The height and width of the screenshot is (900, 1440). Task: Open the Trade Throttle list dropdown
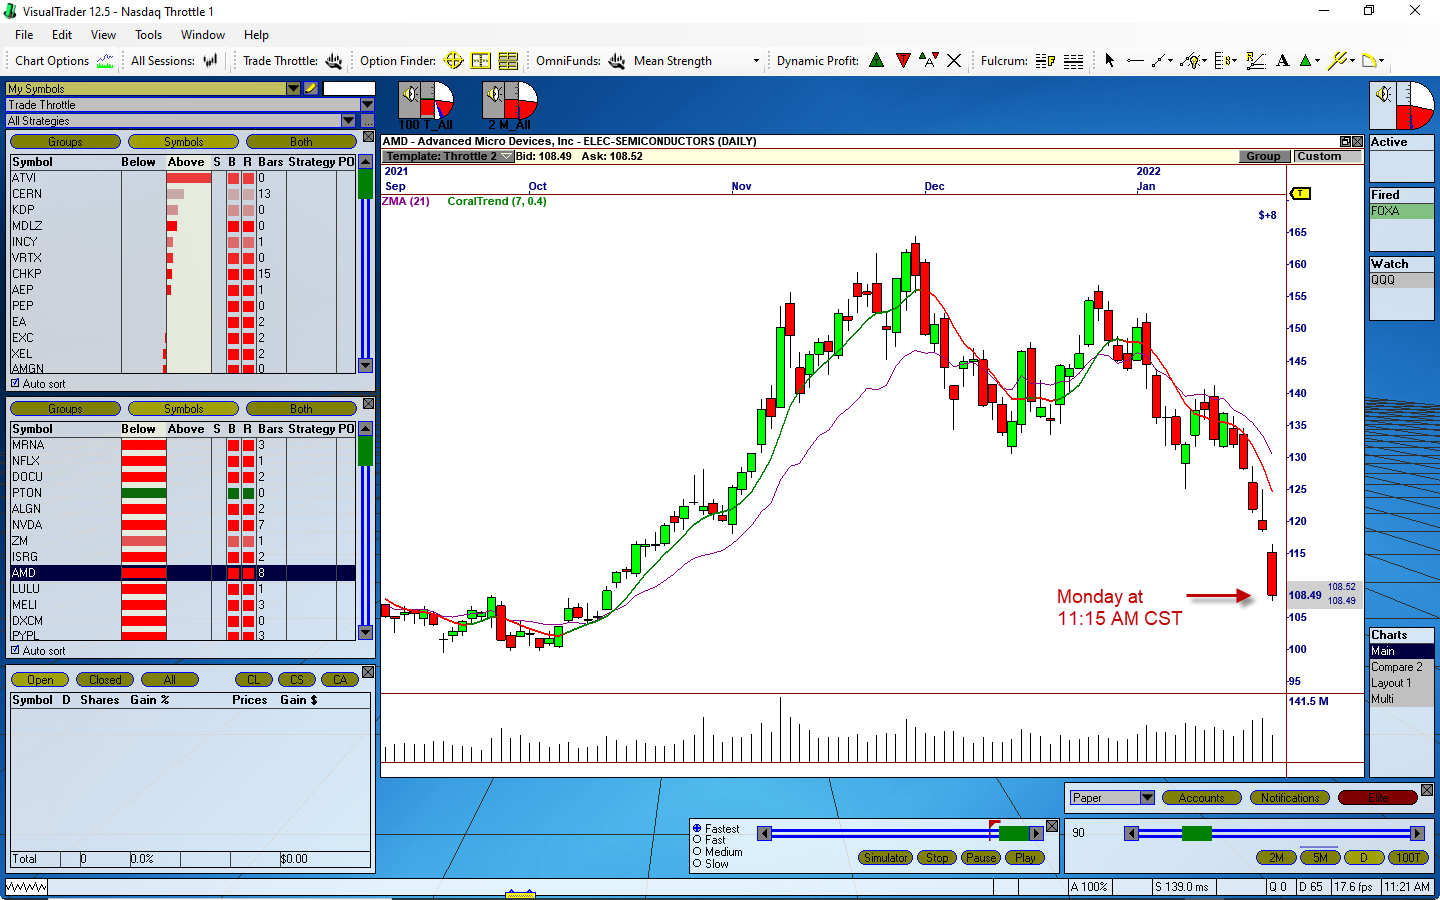[367, 104]
